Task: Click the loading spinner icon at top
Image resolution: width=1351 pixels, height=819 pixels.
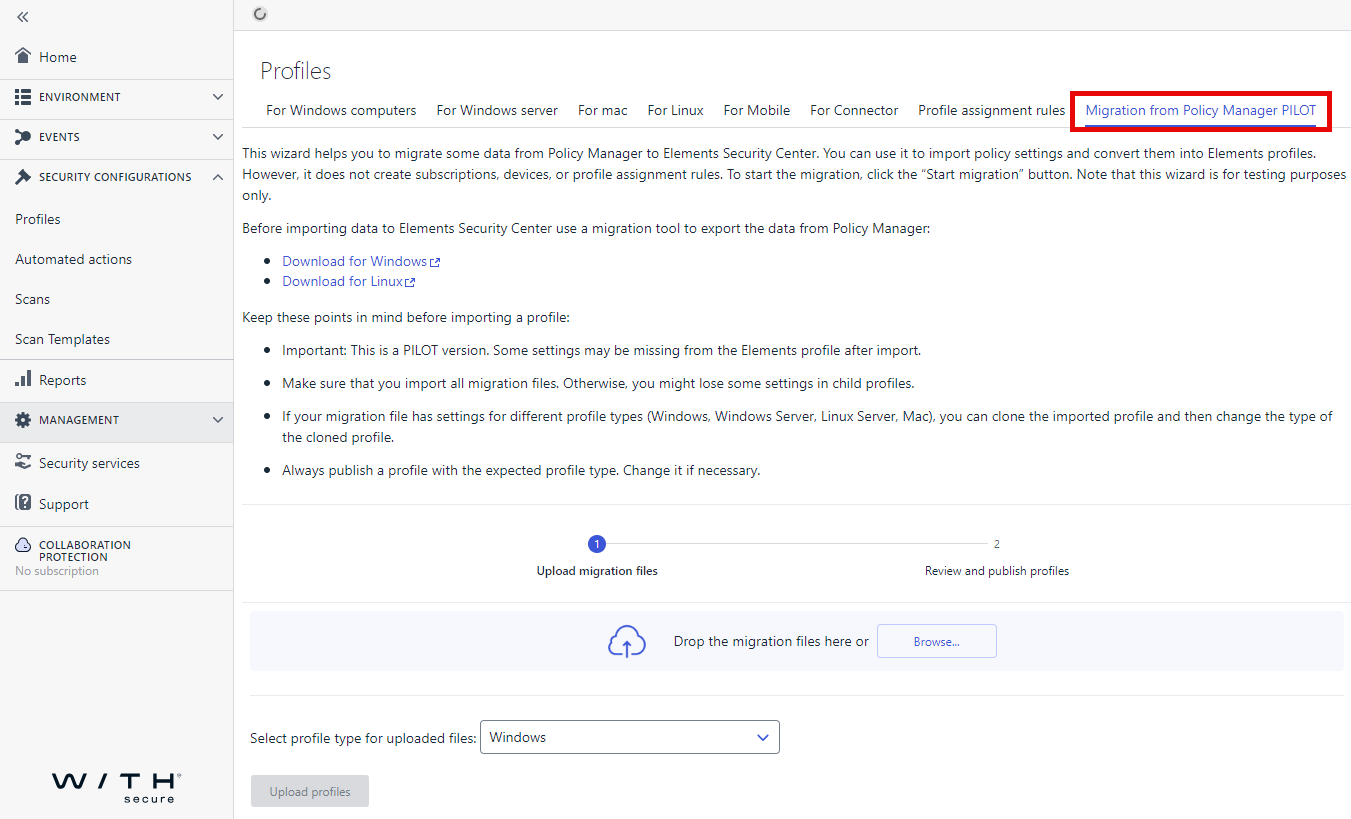Action: click(x=261, y=14)
